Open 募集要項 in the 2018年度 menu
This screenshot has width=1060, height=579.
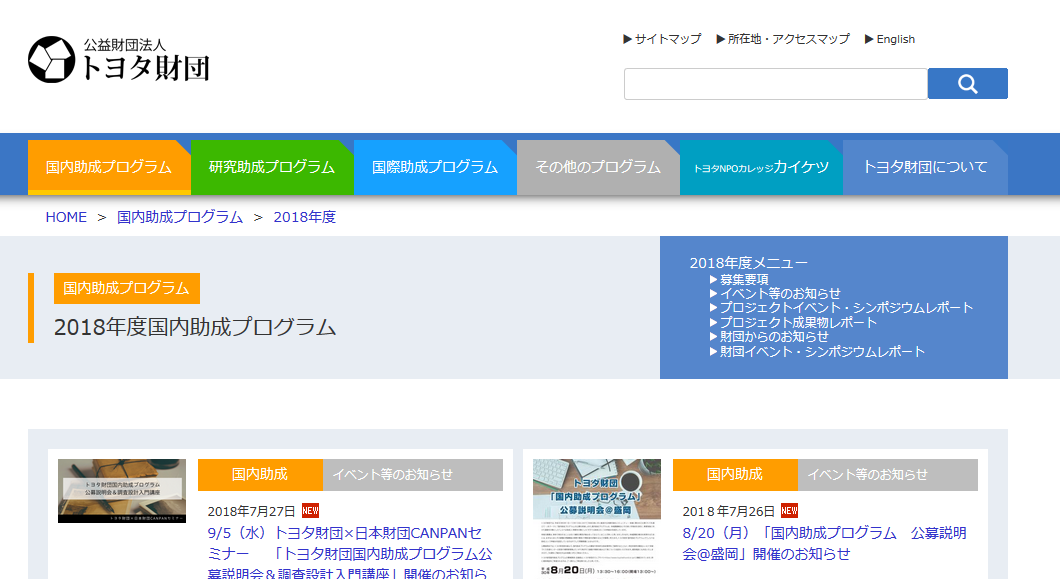click(744, 279)
